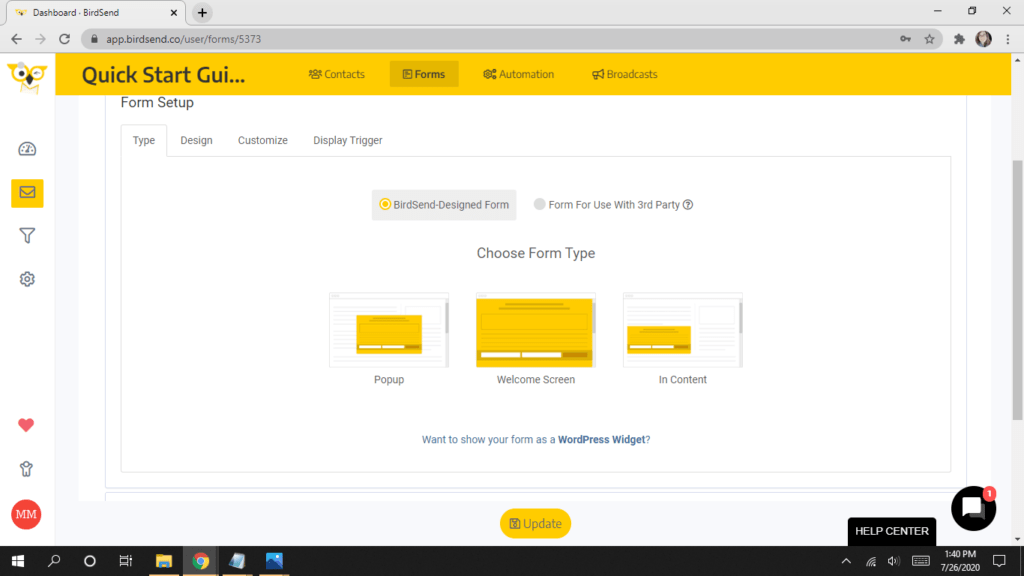Open the Windows Start menu
This screenshot has height=576, width=1024.
click(x=18, y=561)
